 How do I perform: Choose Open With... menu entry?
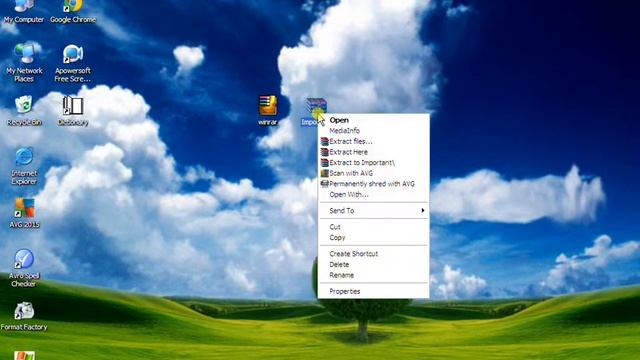coord(373,195)
